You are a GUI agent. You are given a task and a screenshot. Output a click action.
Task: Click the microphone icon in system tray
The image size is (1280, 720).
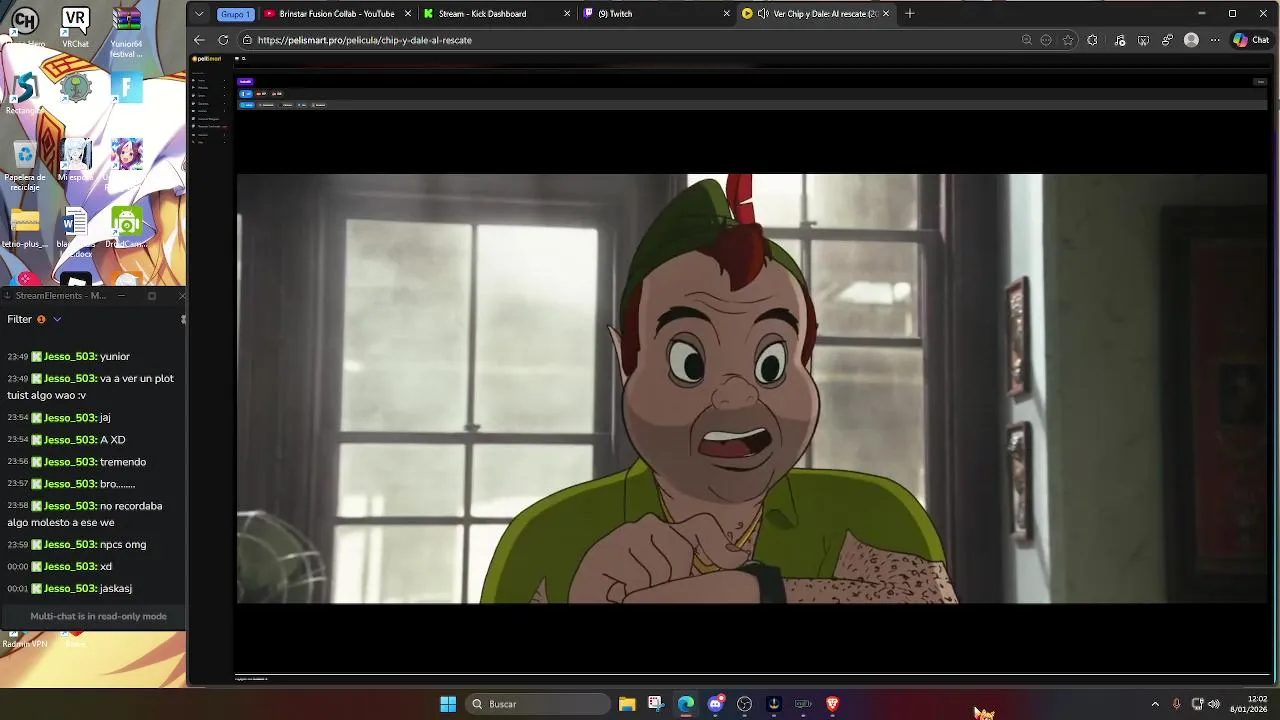coord(1176,704)
